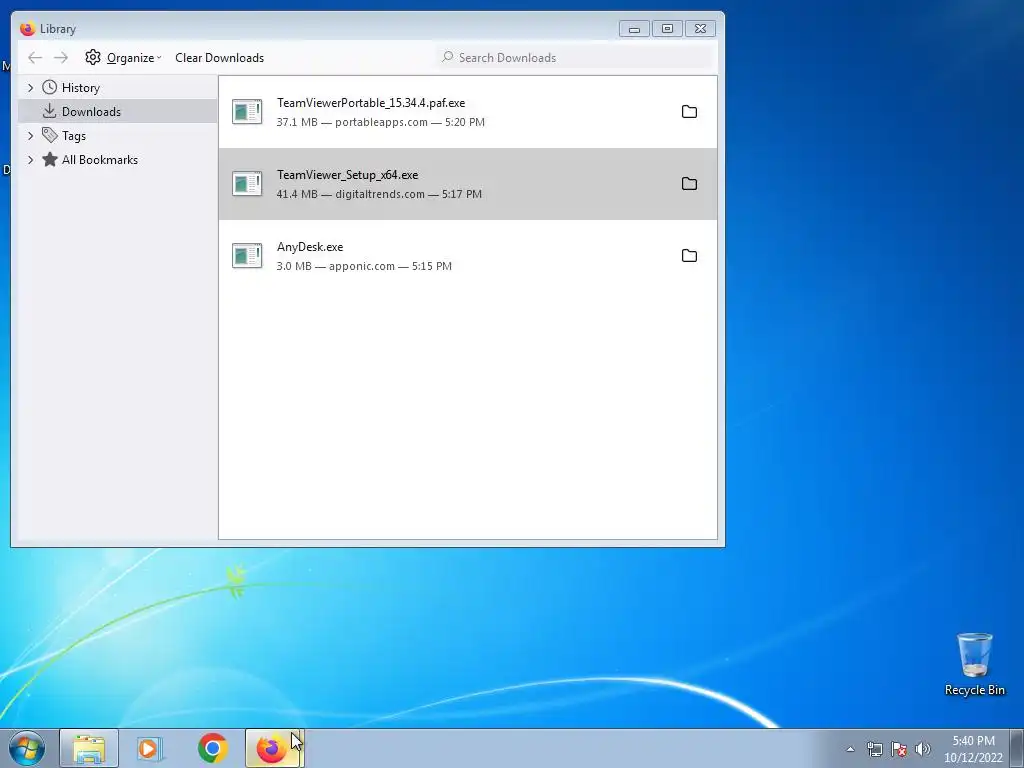Open the Organize gear menu
This screenshot has width=1024, height=768.
pyautogui.click(x=123, y=57)
